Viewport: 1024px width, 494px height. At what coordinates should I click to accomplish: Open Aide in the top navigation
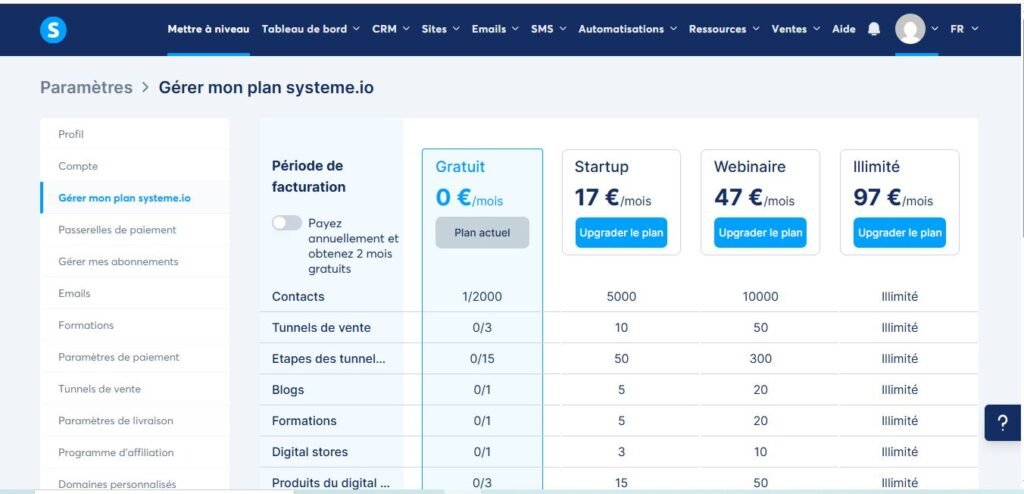click(x=844, y=29)
